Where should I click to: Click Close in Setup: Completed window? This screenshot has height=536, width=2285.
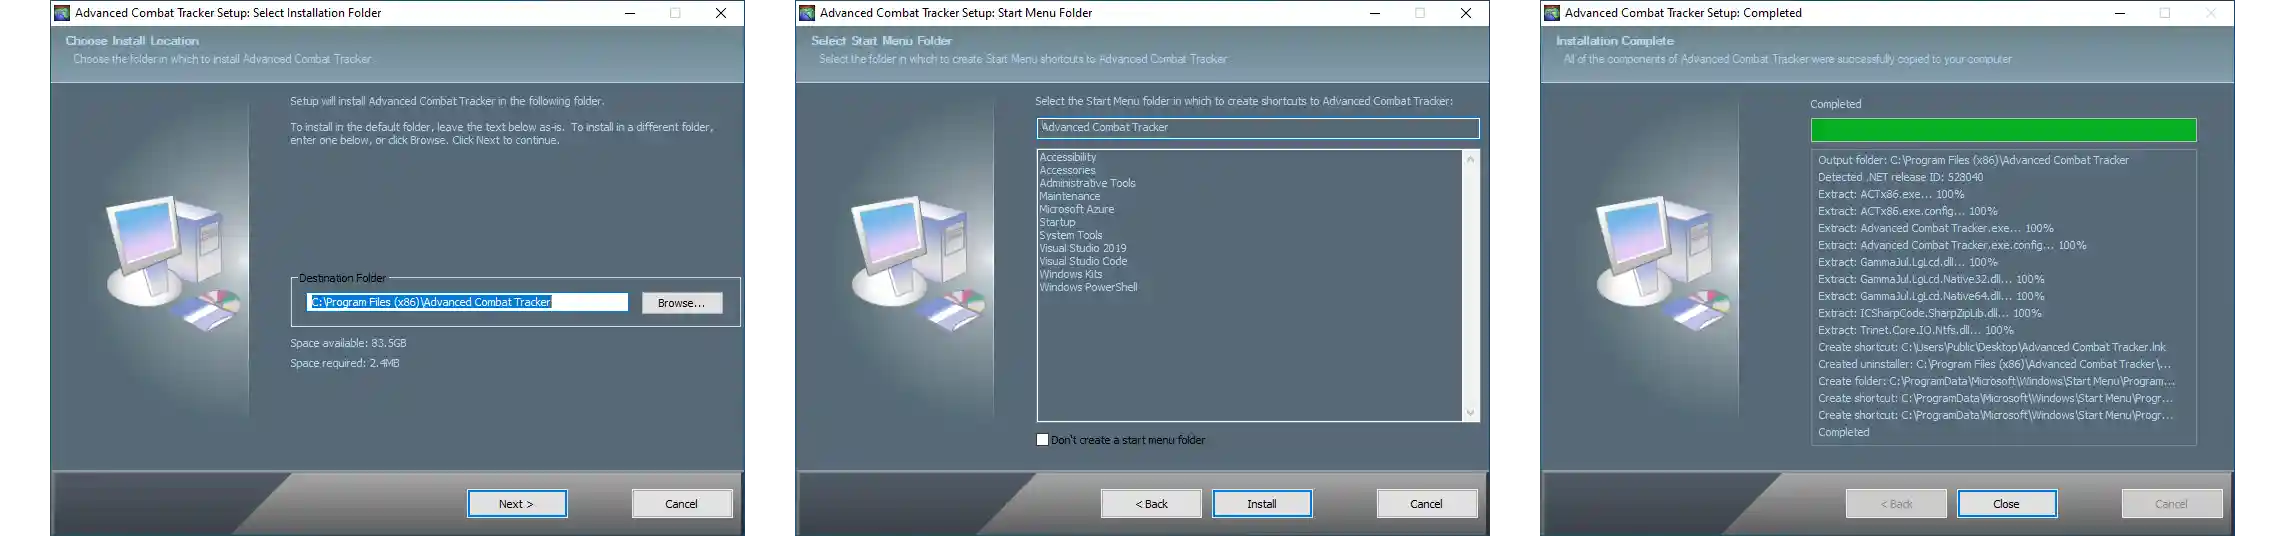[x=2006, y=504]
